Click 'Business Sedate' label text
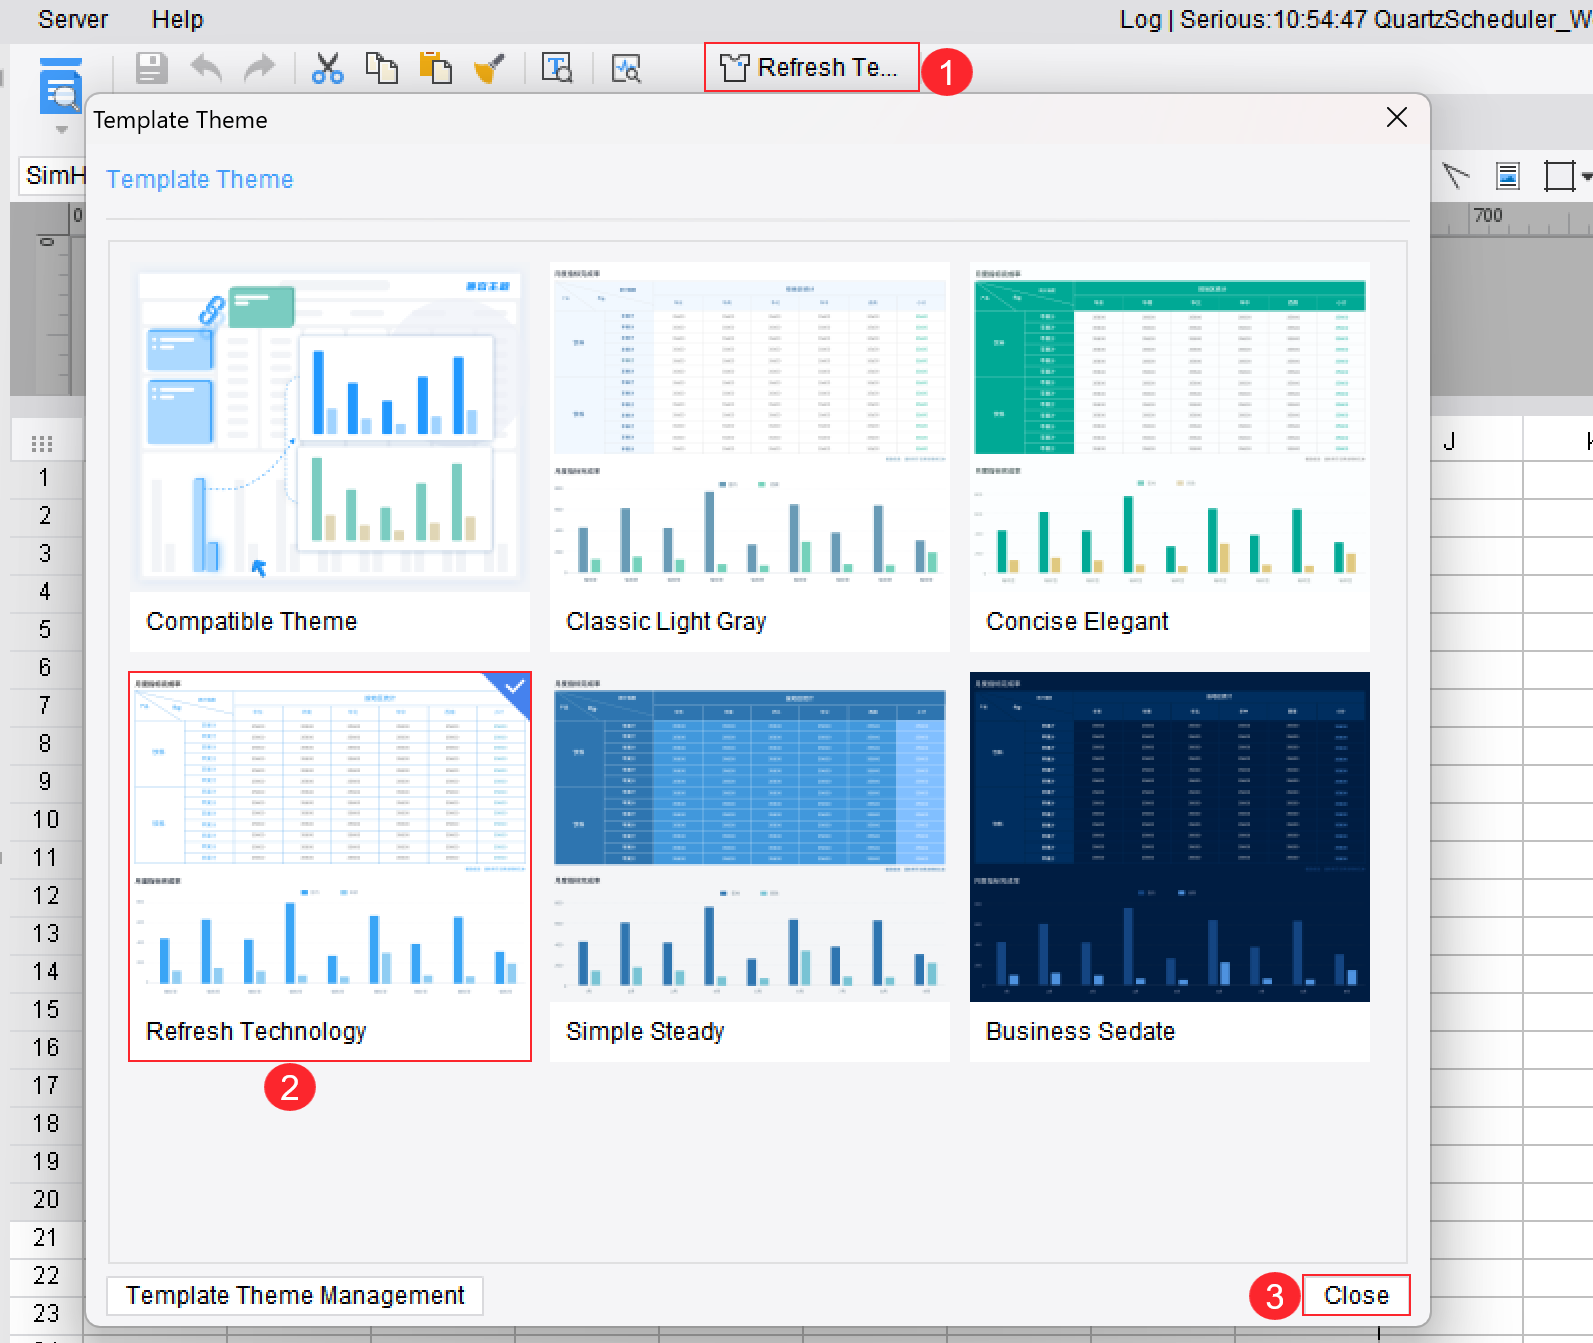1593x1343 pixels. pyautogui.click(x=1080, y=1031)
